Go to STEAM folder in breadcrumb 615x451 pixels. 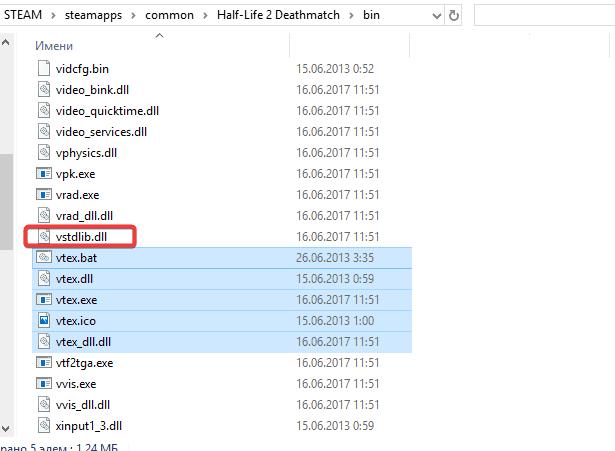tap(23, 15)
